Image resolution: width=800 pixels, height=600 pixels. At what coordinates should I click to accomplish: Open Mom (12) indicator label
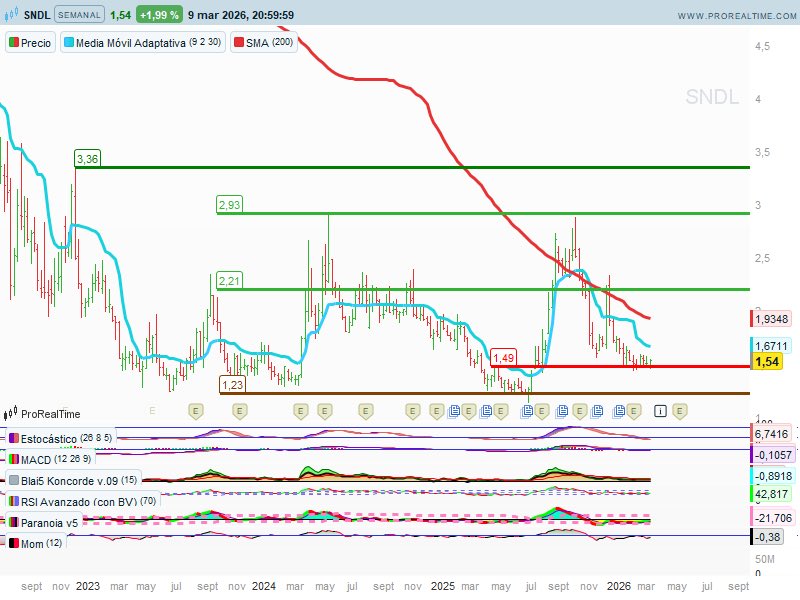click(35, 543)
